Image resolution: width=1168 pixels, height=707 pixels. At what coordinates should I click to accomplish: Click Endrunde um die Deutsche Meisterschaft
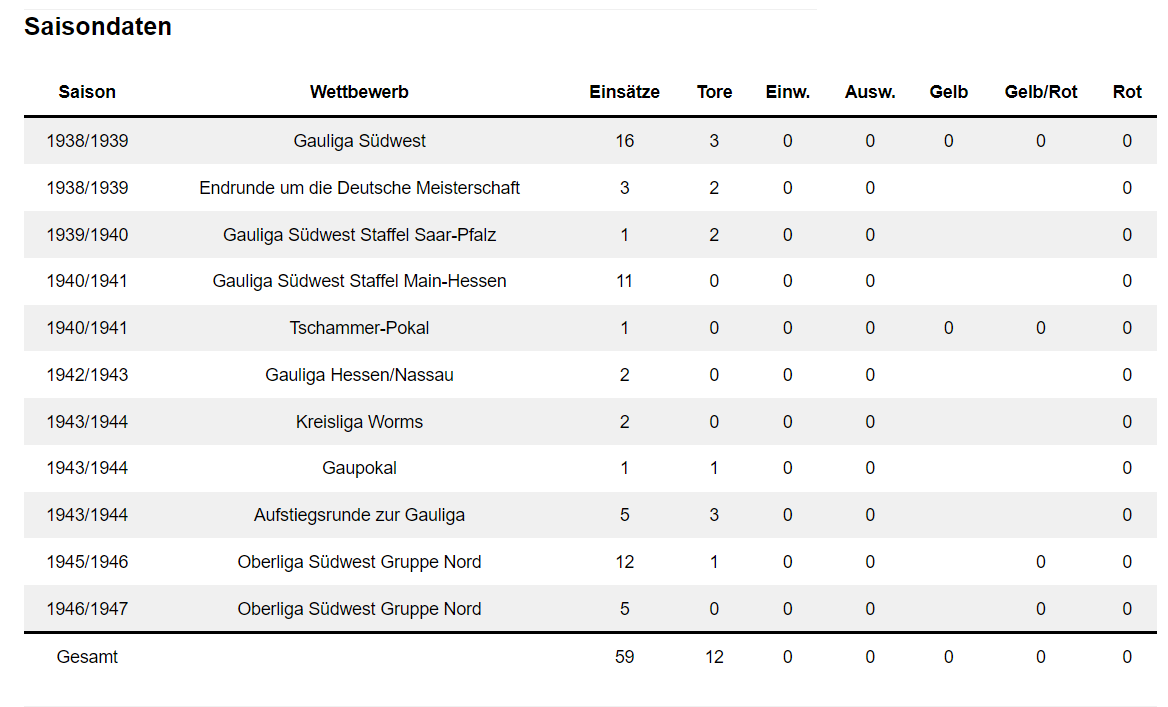(359, 188)
